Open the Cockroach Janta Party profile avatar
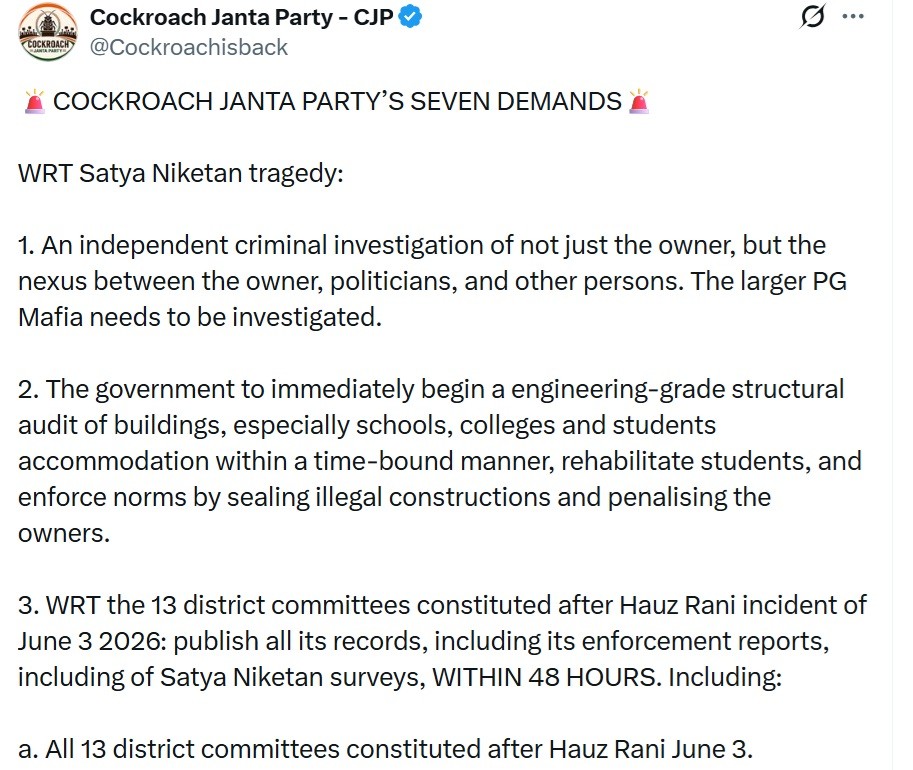The height and width of the screenshot is (770, 913). click(48, 32)
